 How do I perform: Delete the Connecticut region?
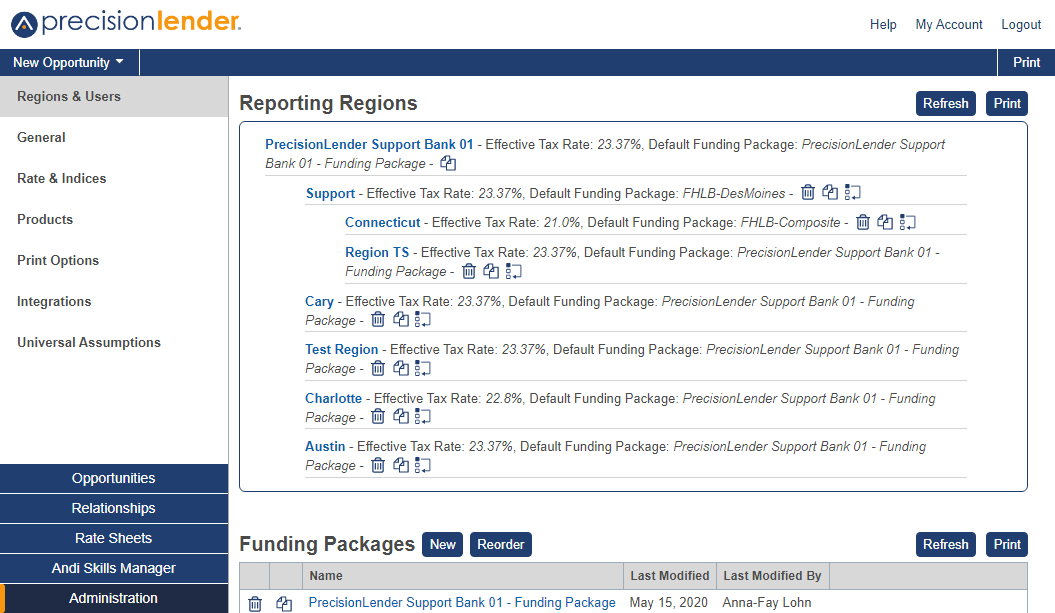point(863,222)
